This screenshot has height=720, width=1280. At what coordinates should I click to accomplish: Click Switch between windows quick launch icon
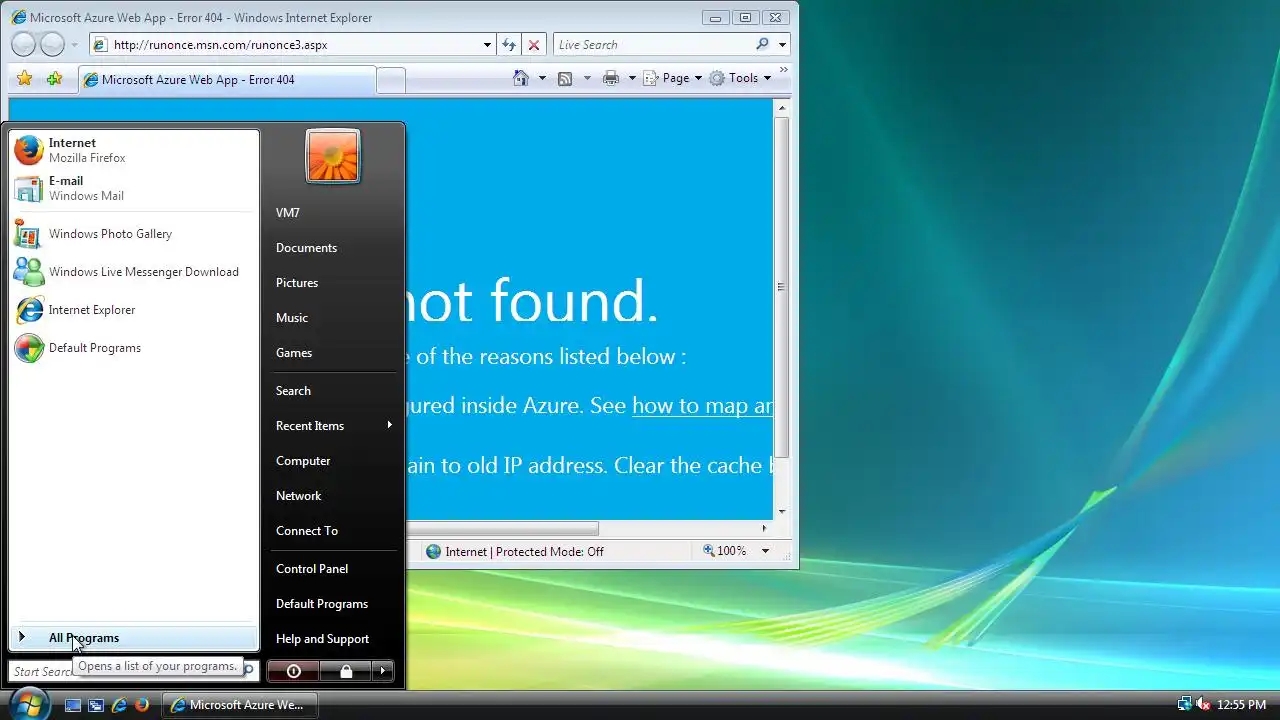click(x=96, y=705)
